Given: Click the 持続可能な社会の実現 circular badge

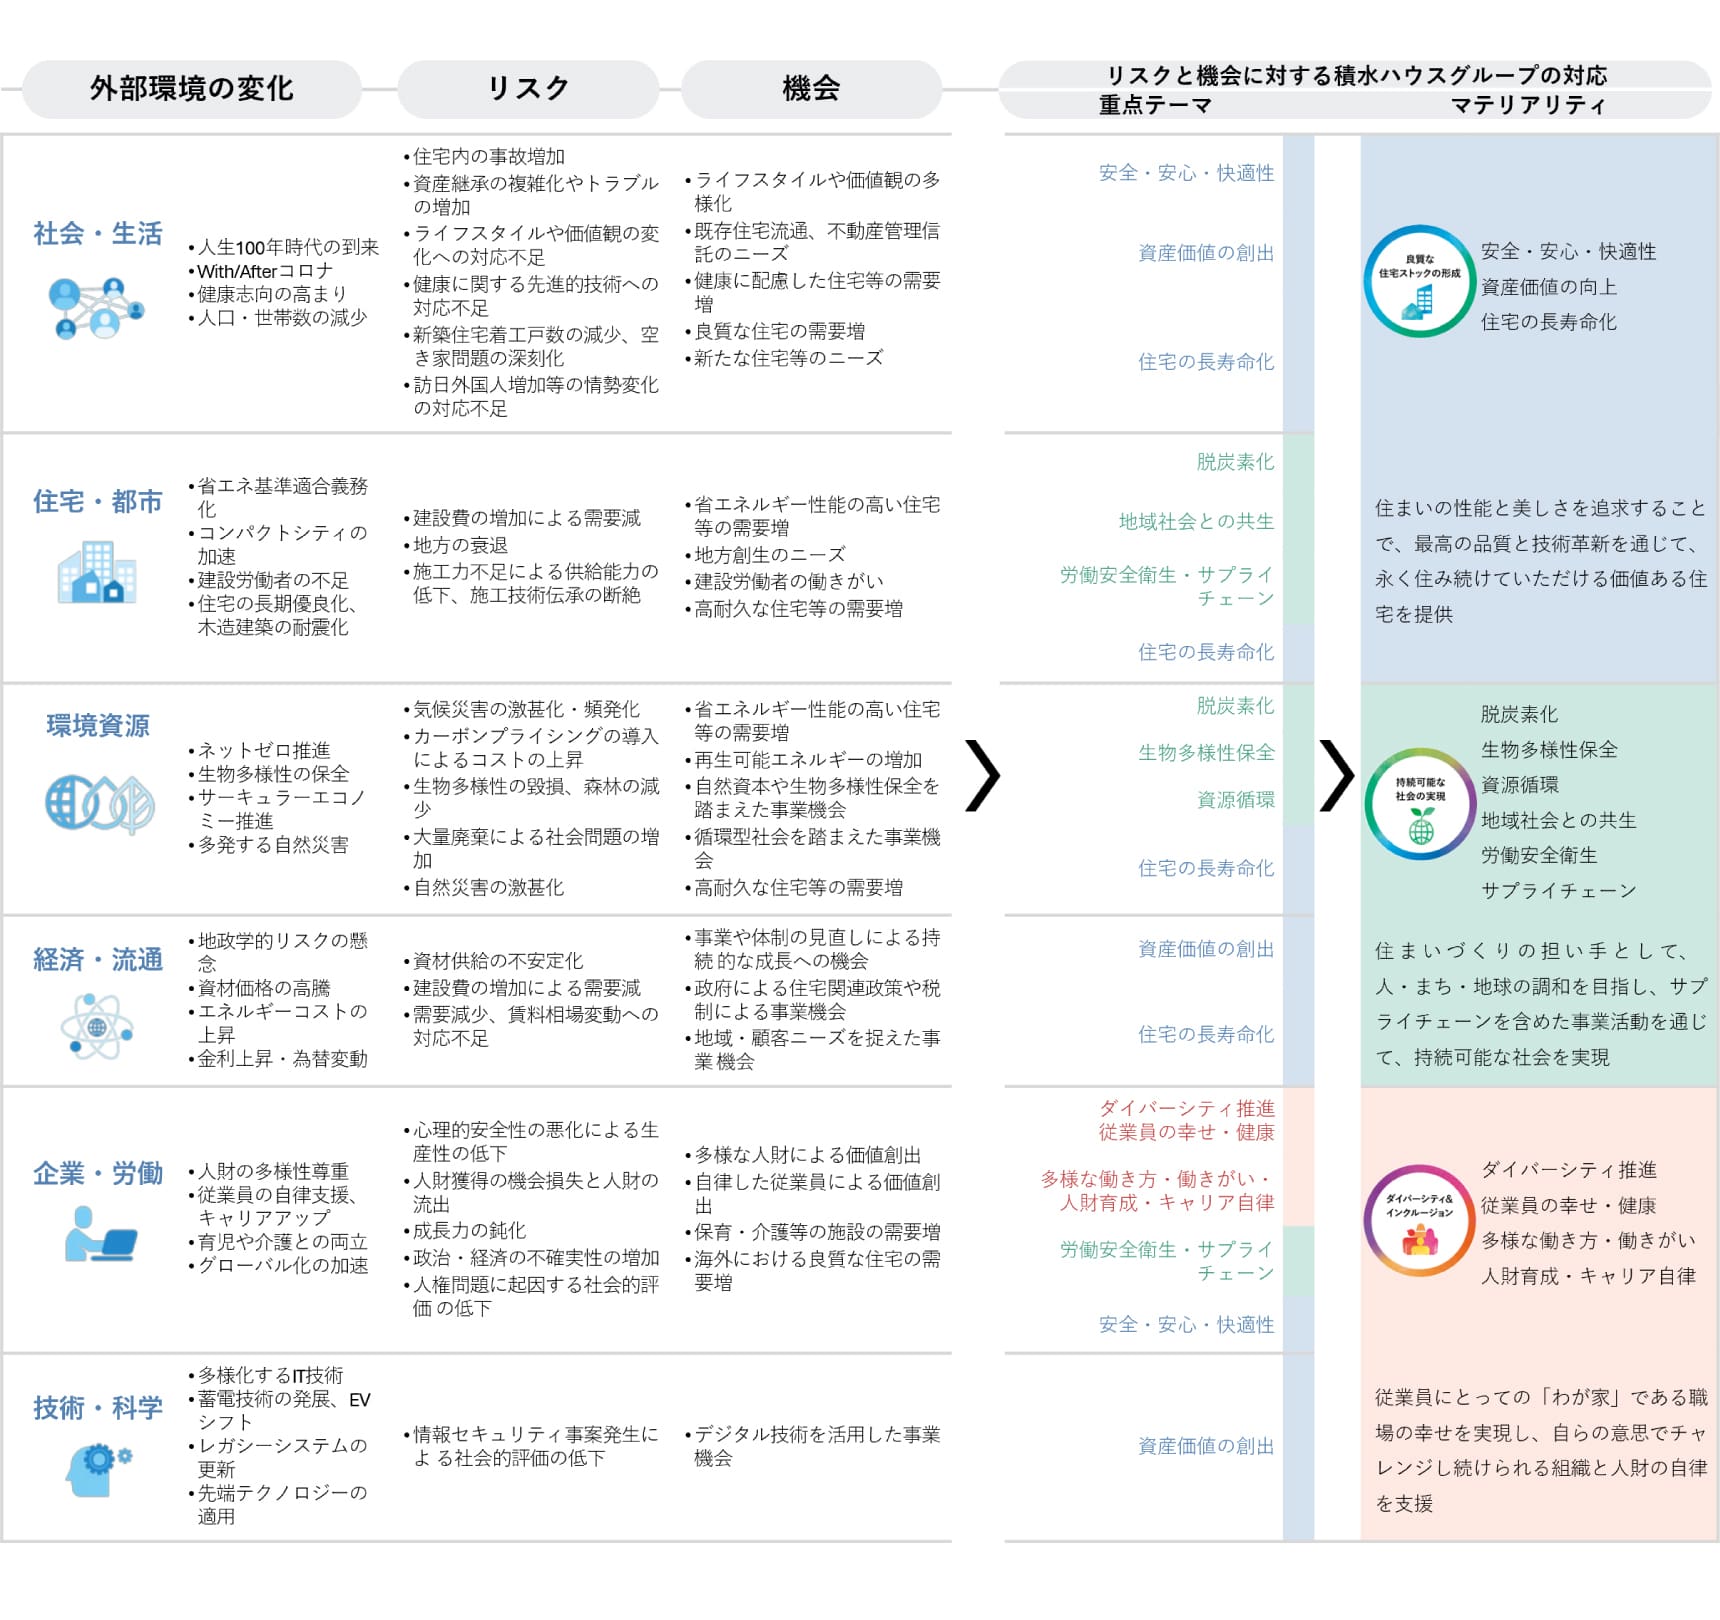Looking at the screenshot, I should 1420,804.
